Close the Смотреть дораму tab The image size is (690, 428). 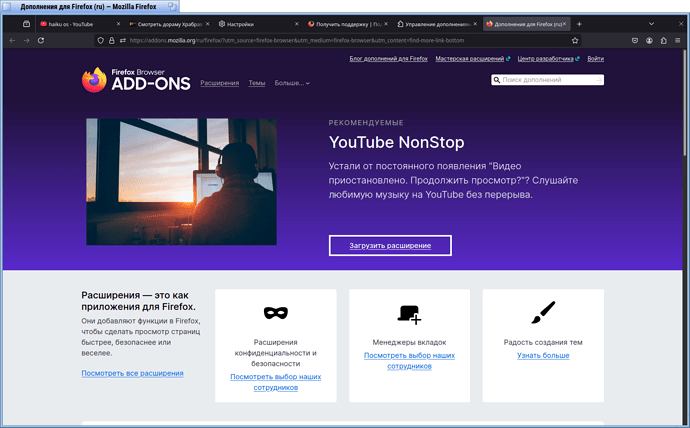coord(207,24)
